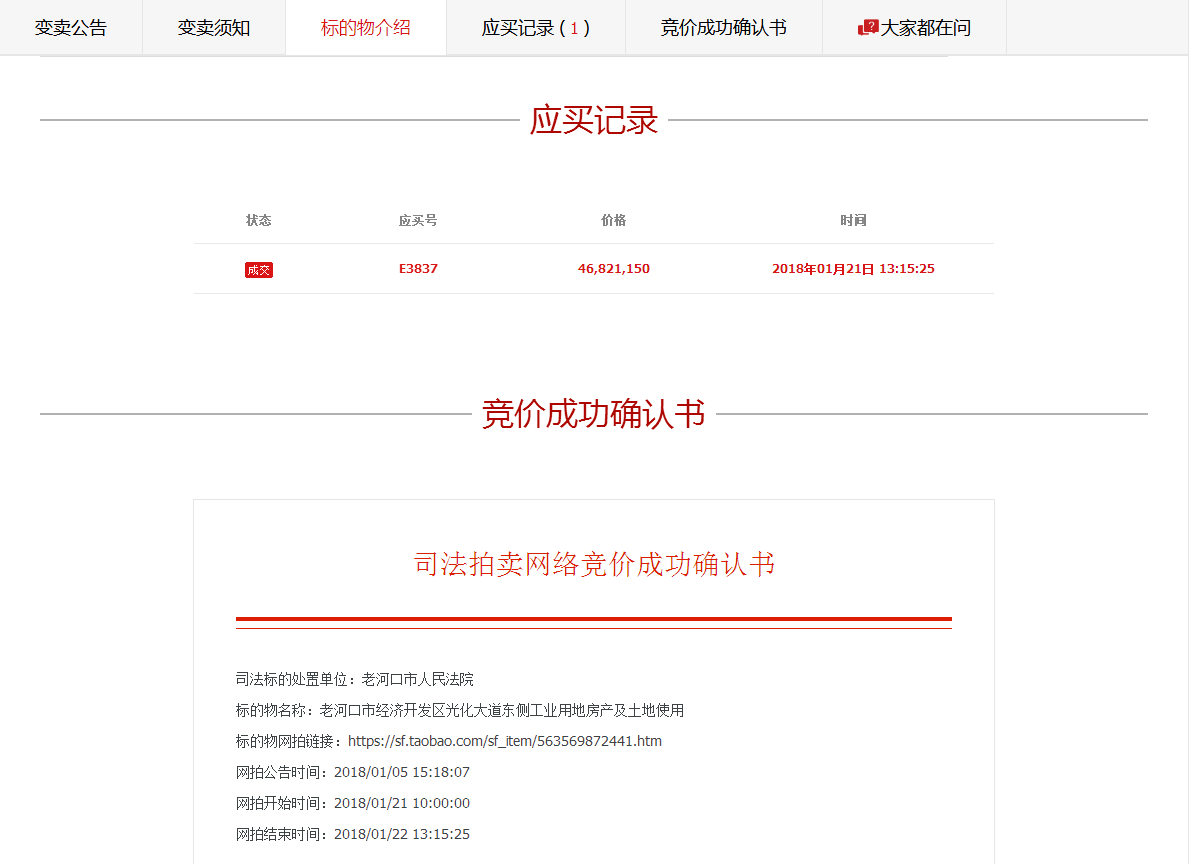The image size is (1190, 864).
Task: Click the 成交 status badge
Action: (259, 270)
